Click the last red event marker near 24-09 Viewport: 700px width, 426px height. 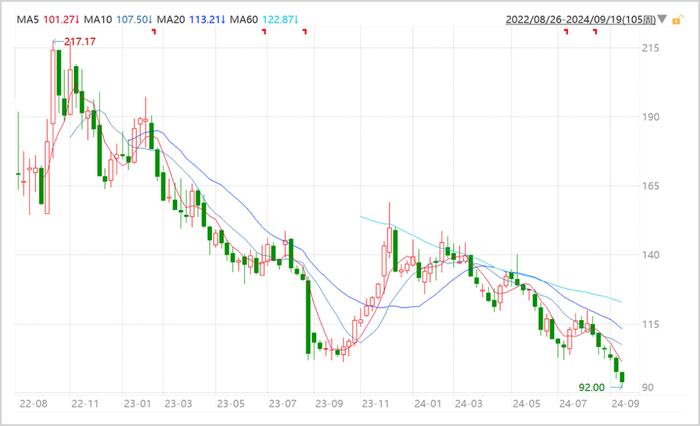point(595,31)
